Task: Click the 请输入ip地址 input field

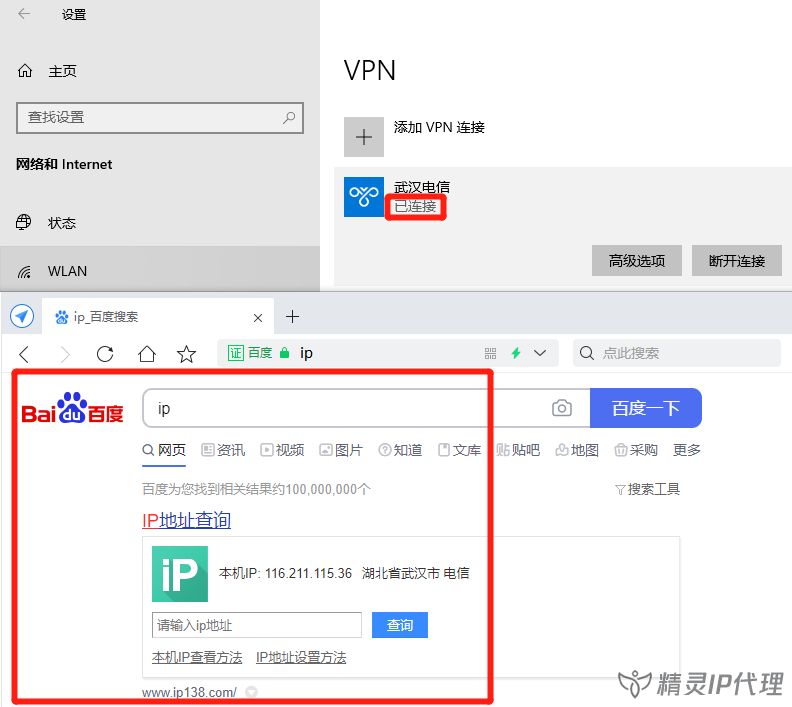Action: click(256, 625)
